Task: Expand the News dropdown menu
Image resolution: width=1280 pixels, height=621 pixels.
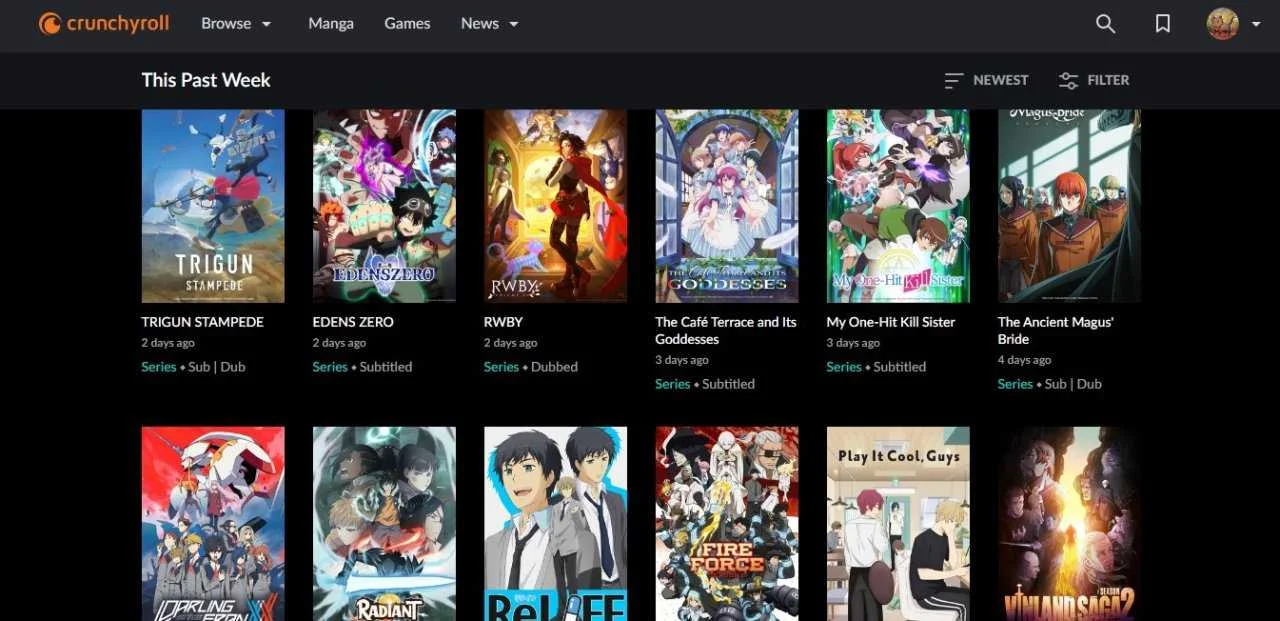Action: tap(490, 23)
